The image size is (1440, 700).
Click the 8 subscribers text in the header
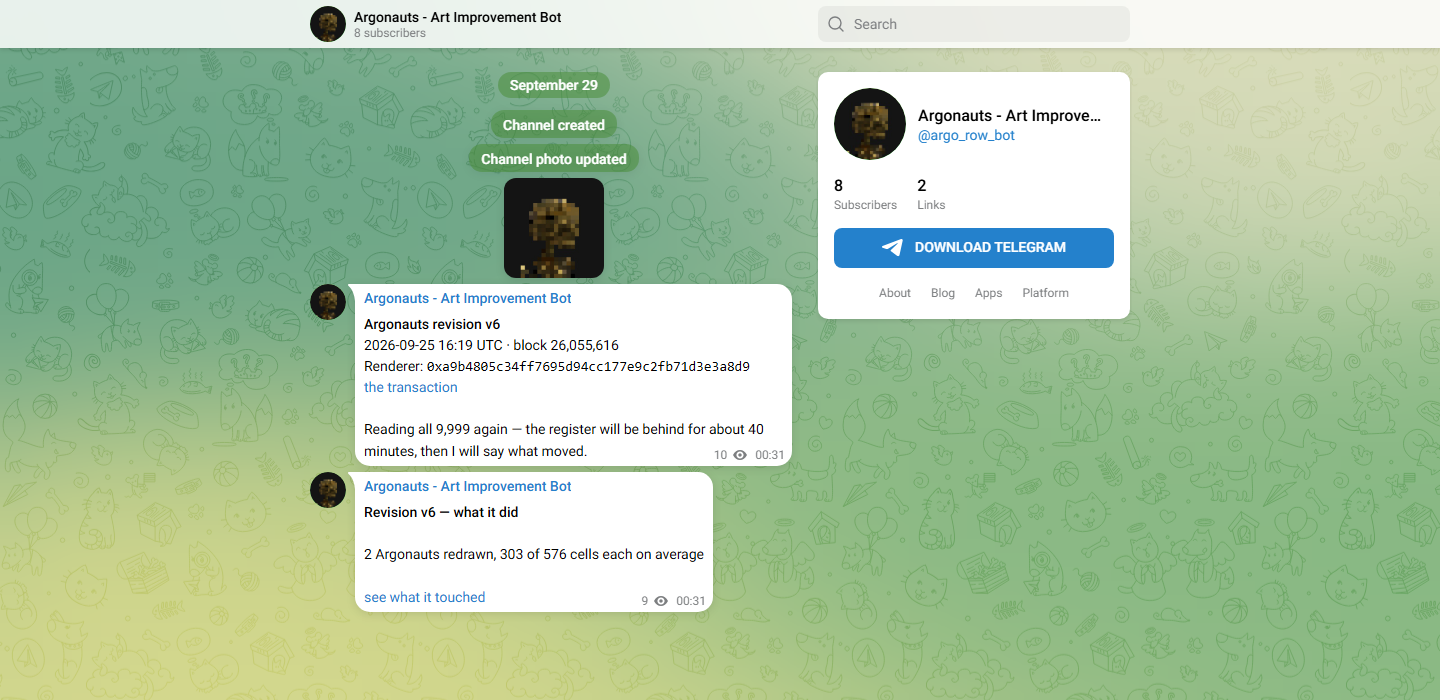[390, 33]
